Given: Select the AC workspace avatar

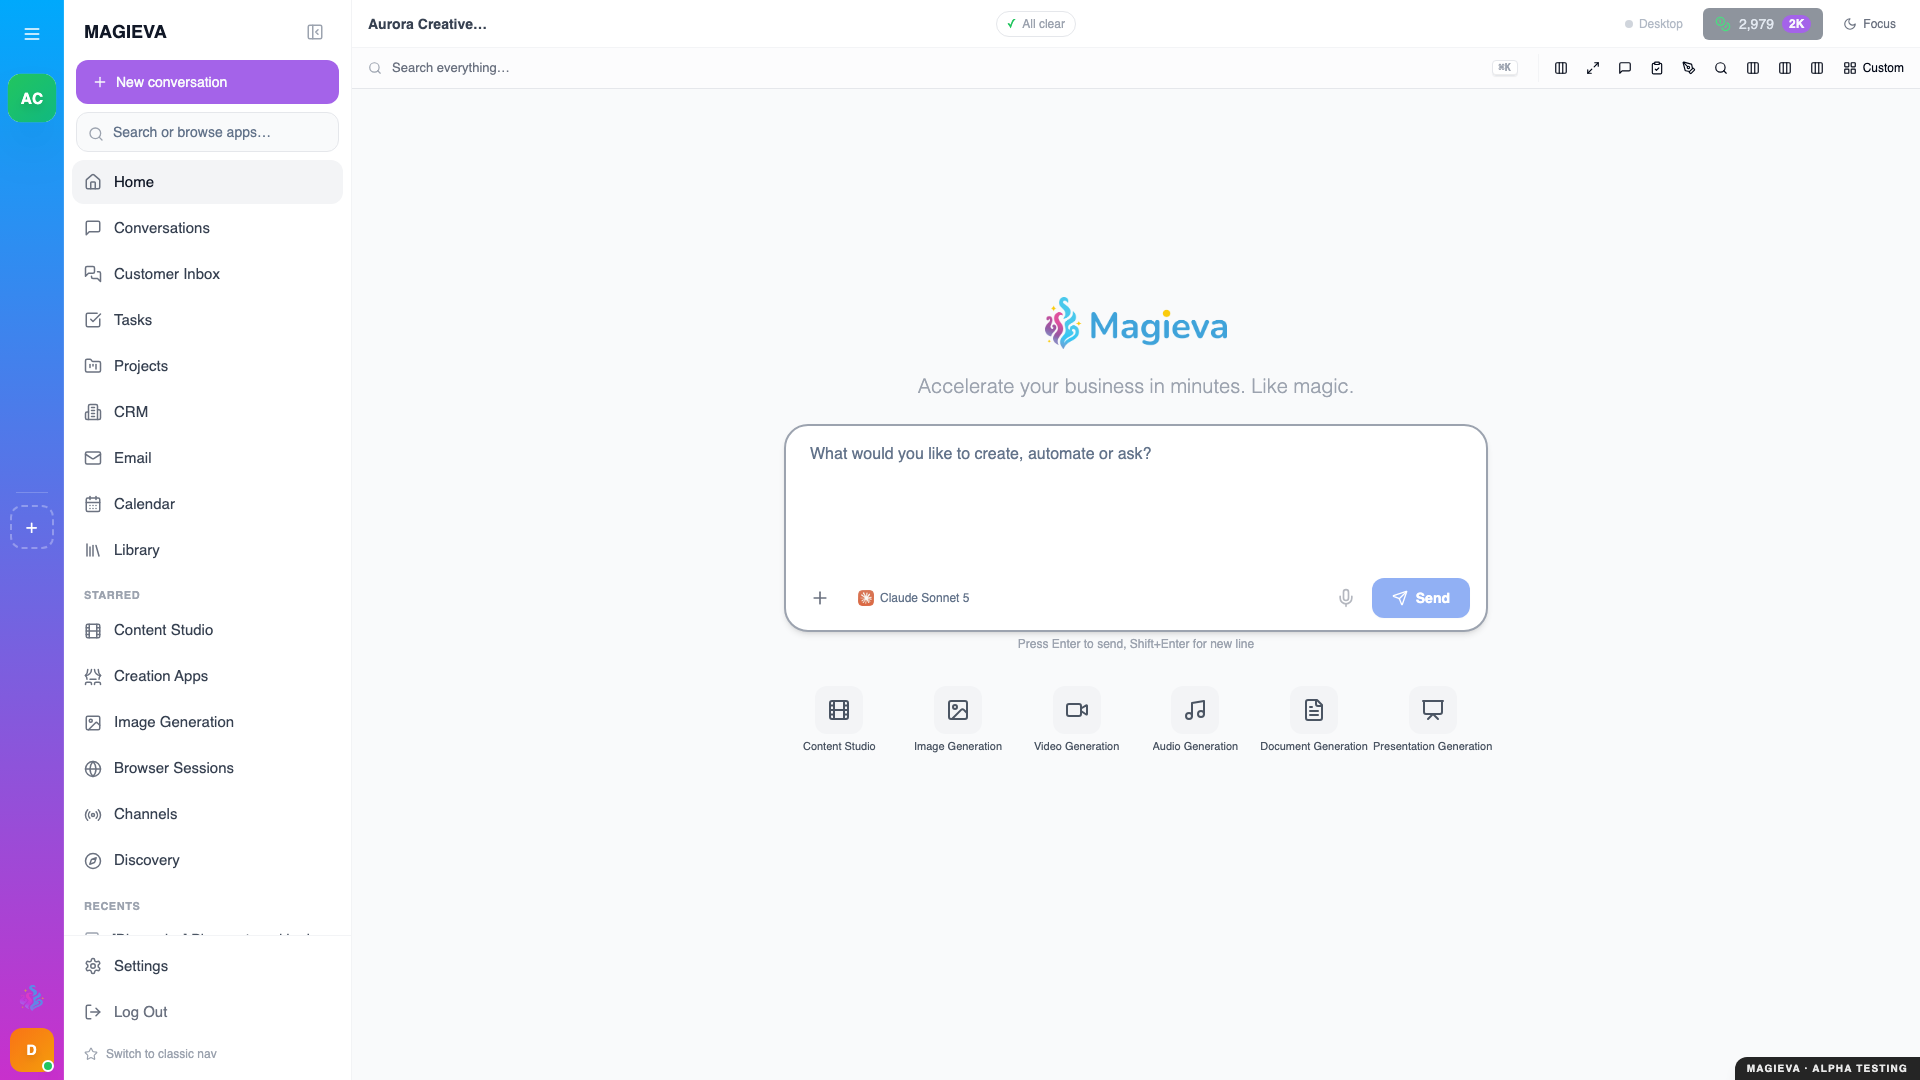Looking at the screenshot, I should [x=32, y=98].
